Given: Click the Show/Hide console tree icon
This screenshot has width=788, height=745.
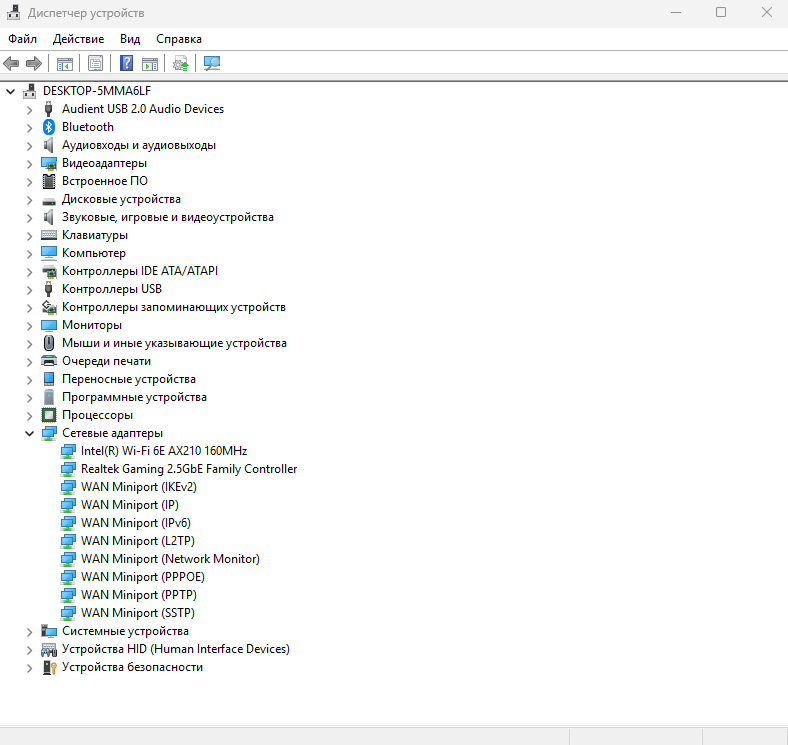Looking at the screenshot, I should [x=65, y=64].
